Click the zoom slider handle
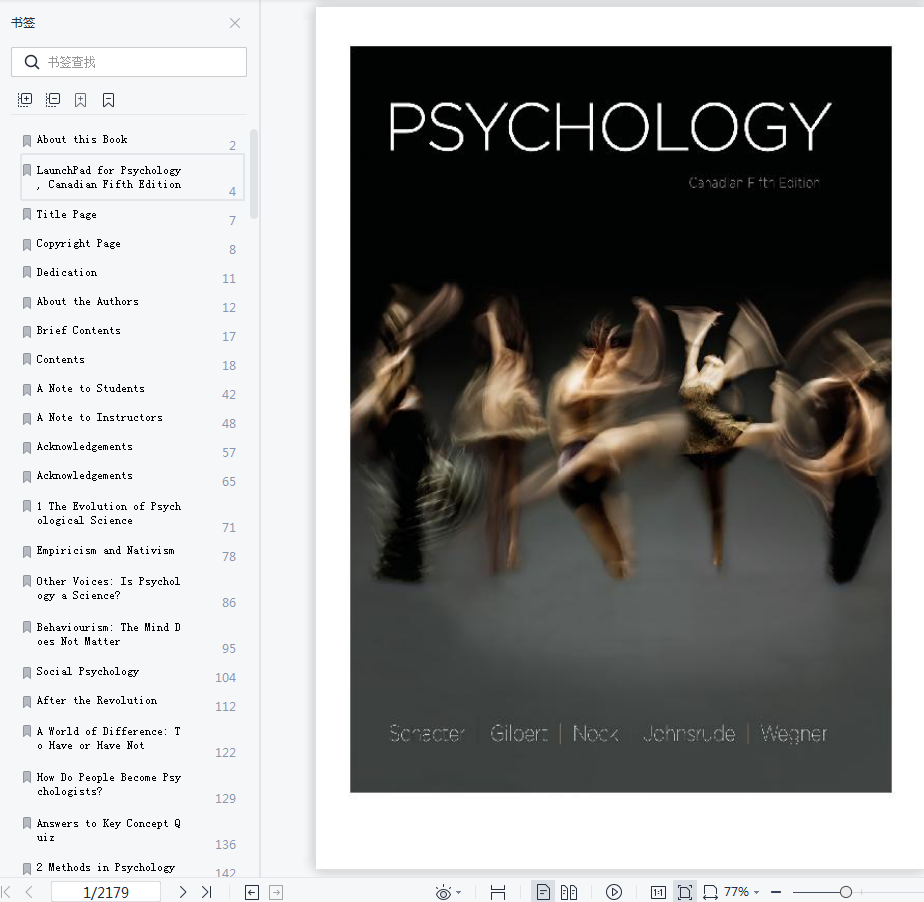 pos(846,892)
